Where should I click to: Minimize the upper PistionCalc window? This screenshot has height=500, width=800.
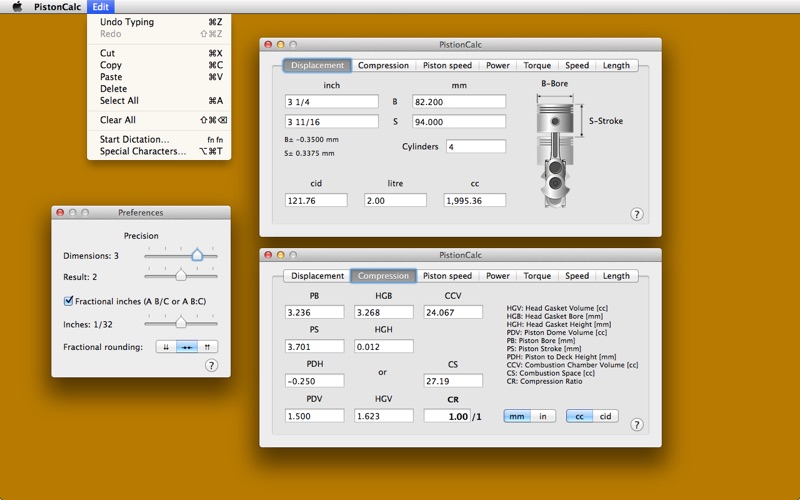(280, 44)
